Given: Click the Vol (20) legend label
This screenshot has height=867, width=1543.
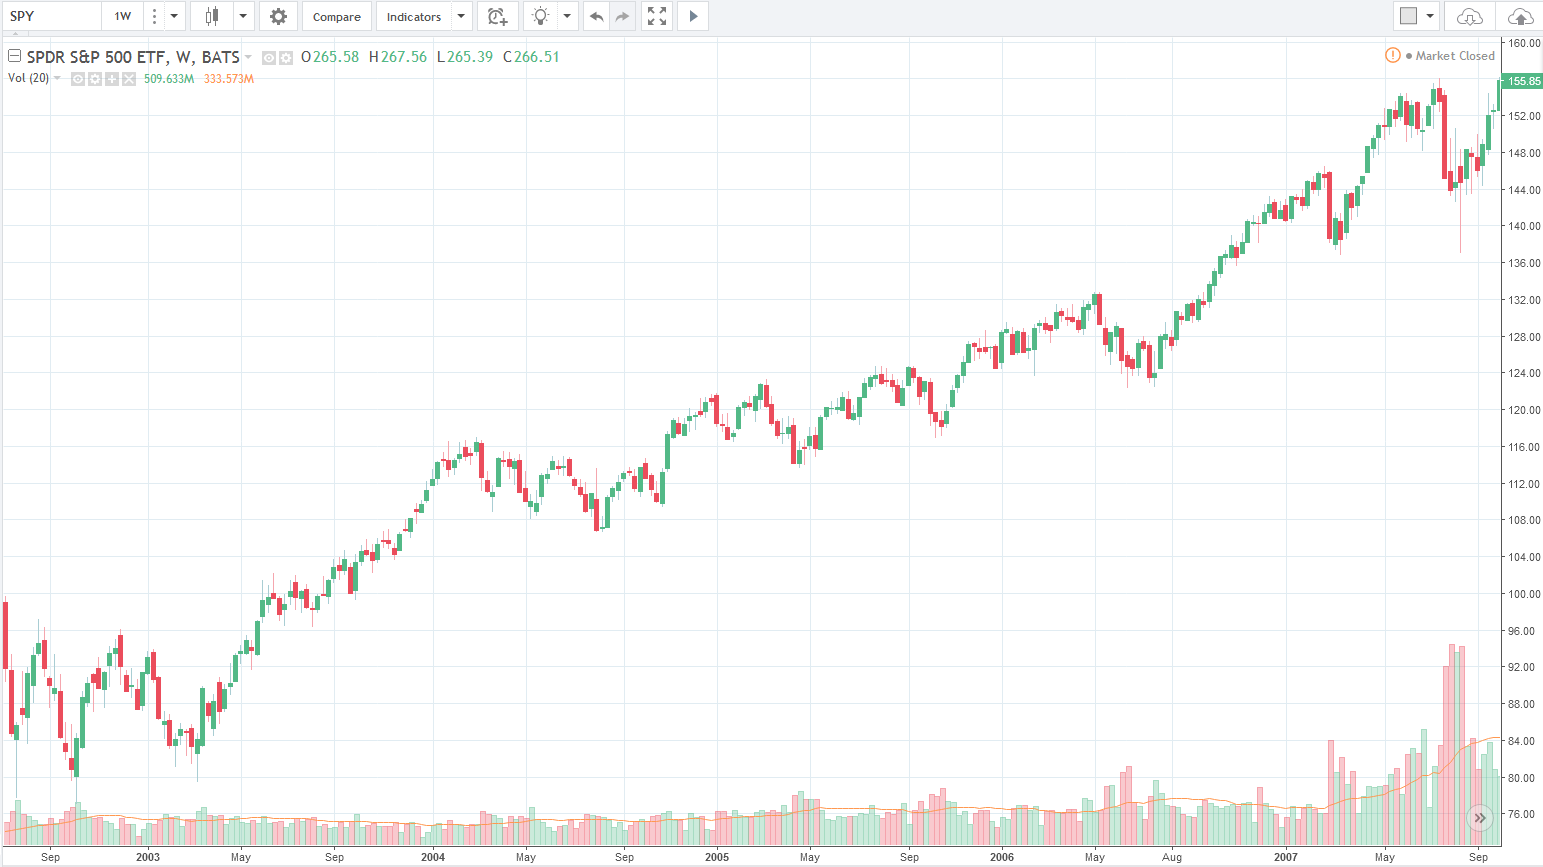Looking at the screenshot, I should [28, 78].
